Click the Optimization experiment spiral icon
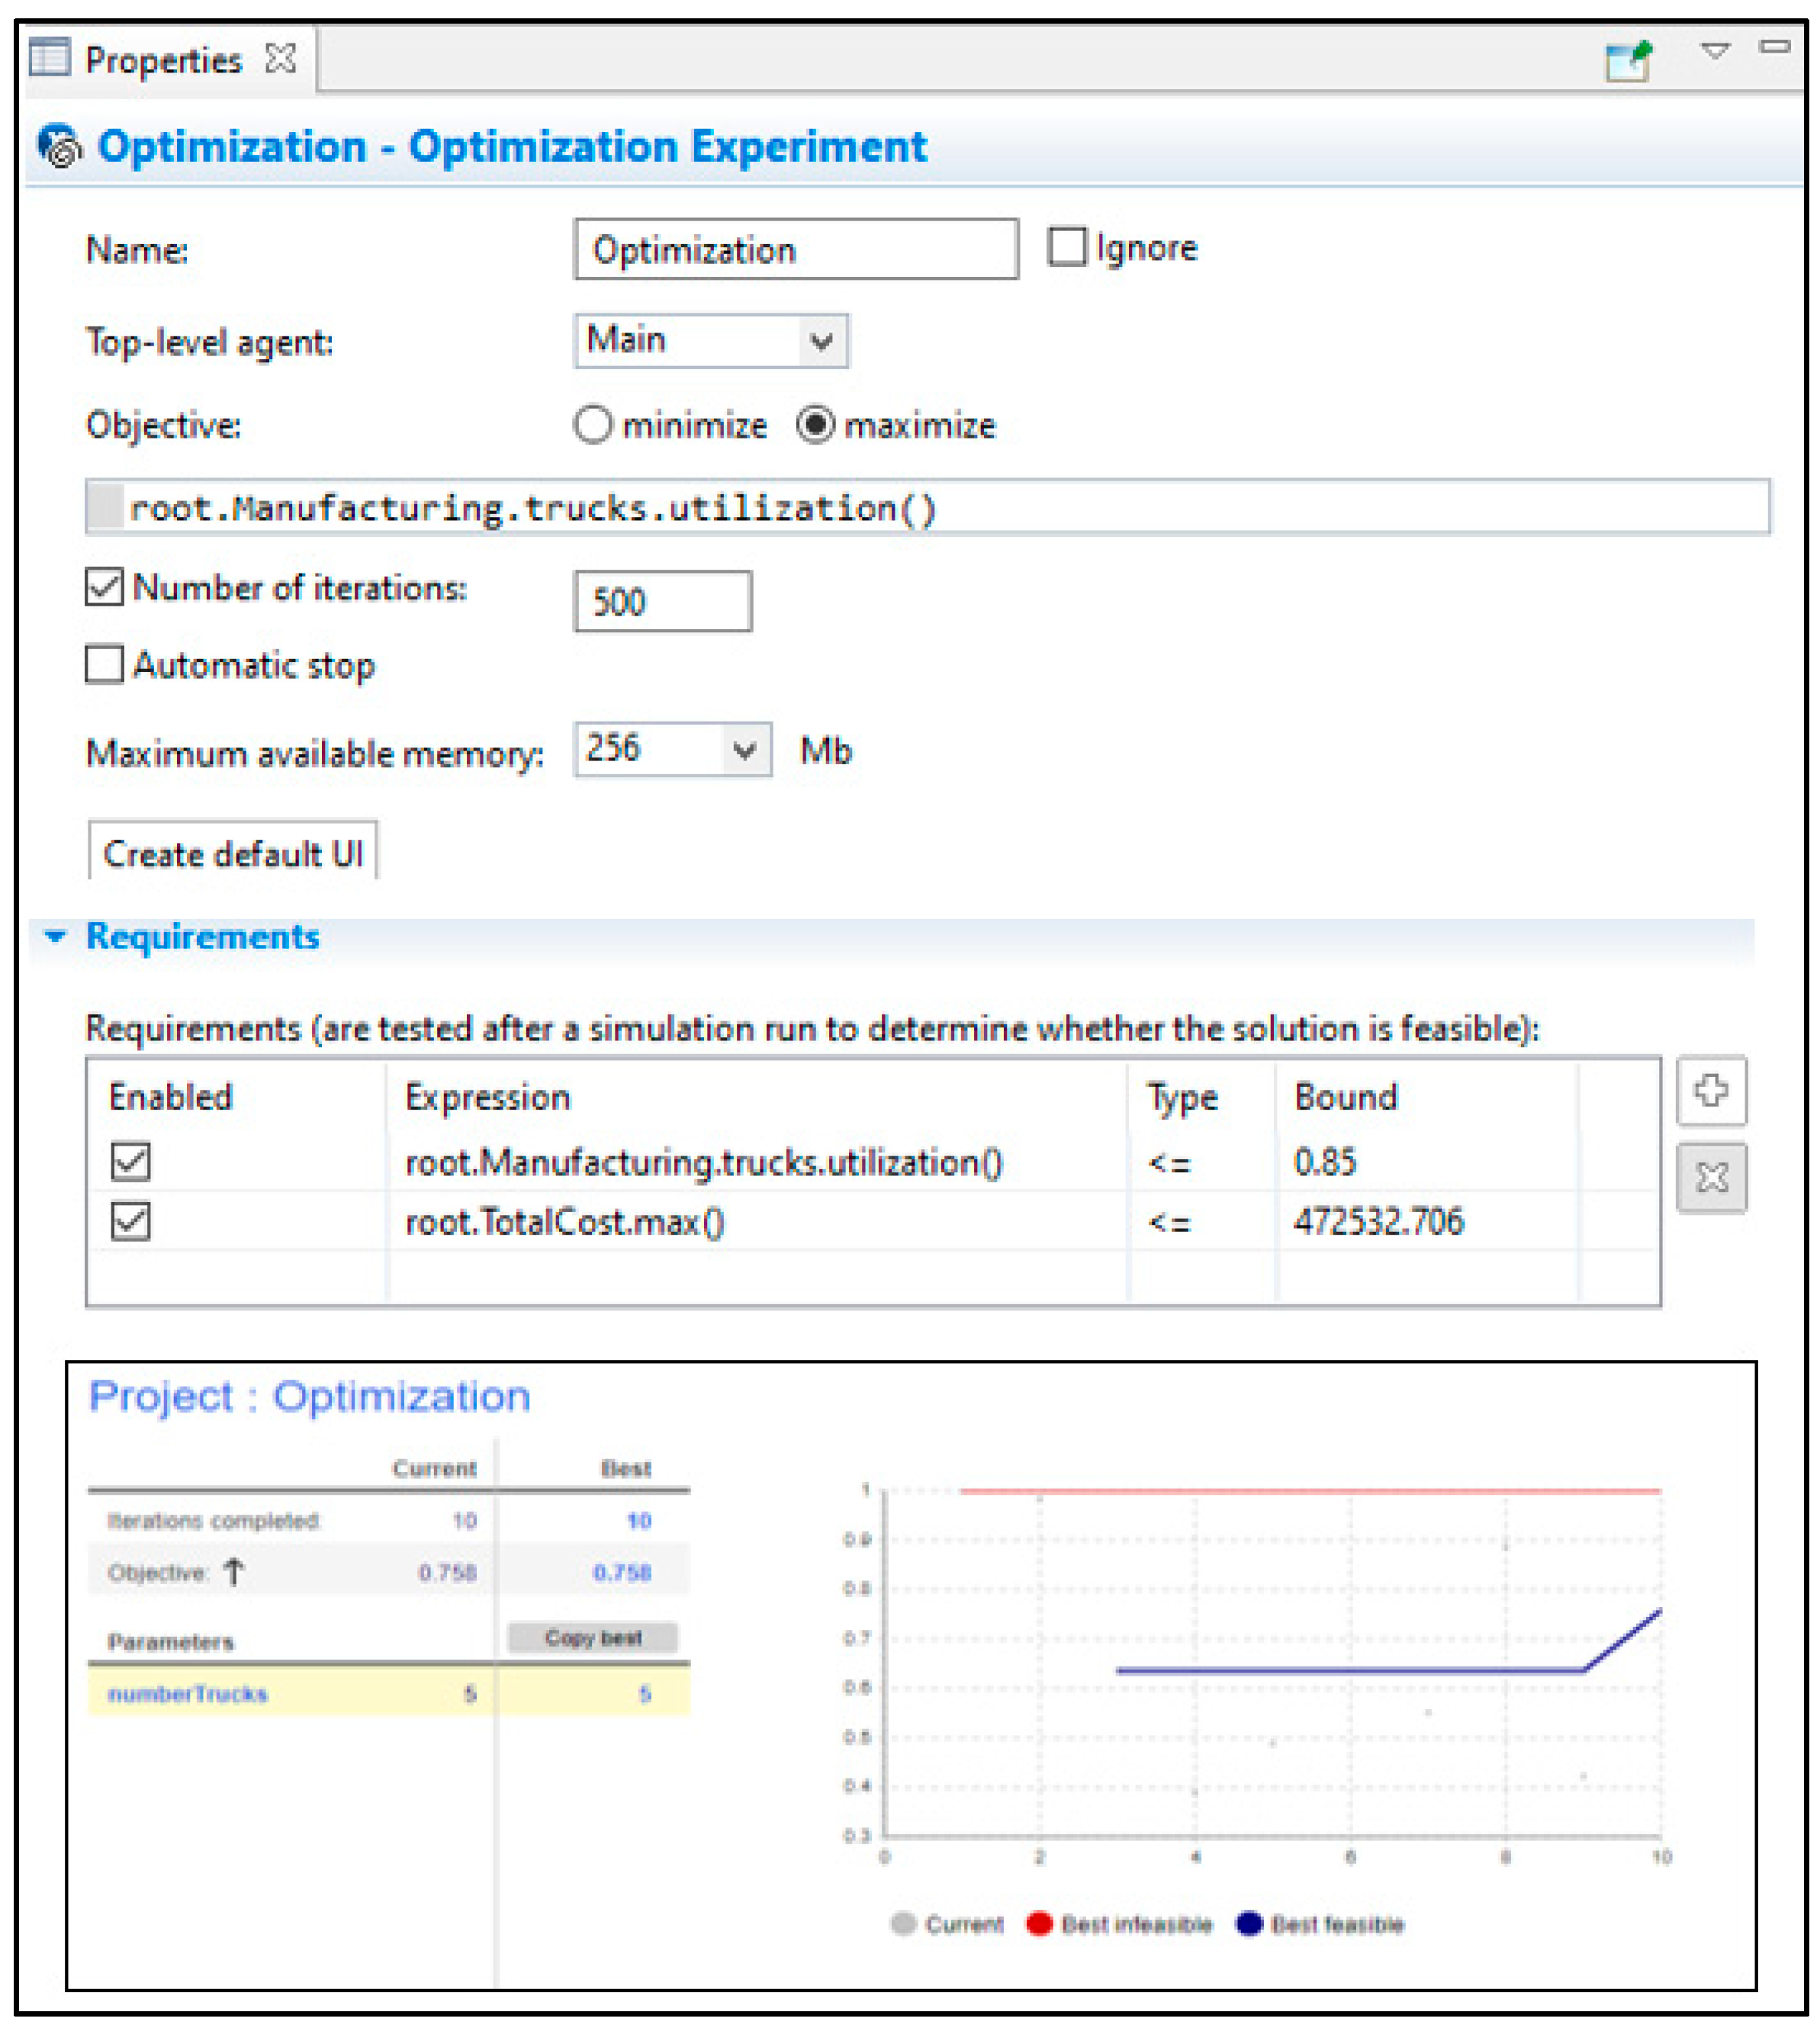 [x=59, y=146]
